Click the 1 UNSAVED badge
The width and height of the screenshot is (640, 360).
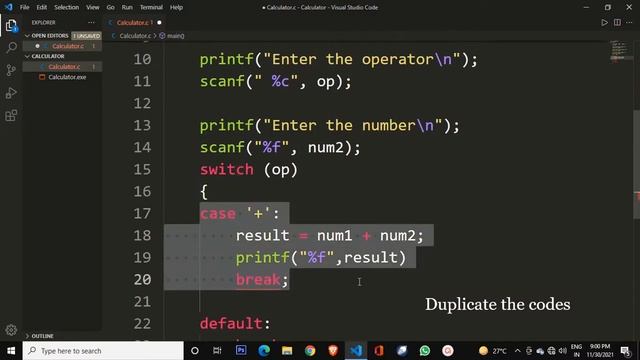(x=87, y=36)
